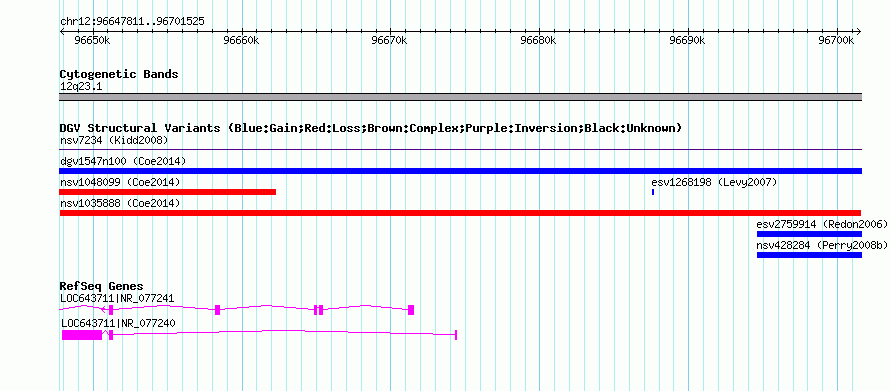Click the short red nsv1048099 loss bar
This screenshot has width=890, height=391.
(167, 192)
